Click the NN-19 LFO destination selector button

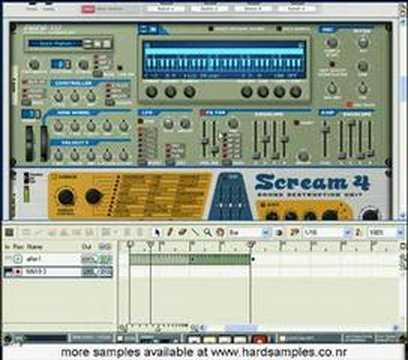click(x=170, y=162)
